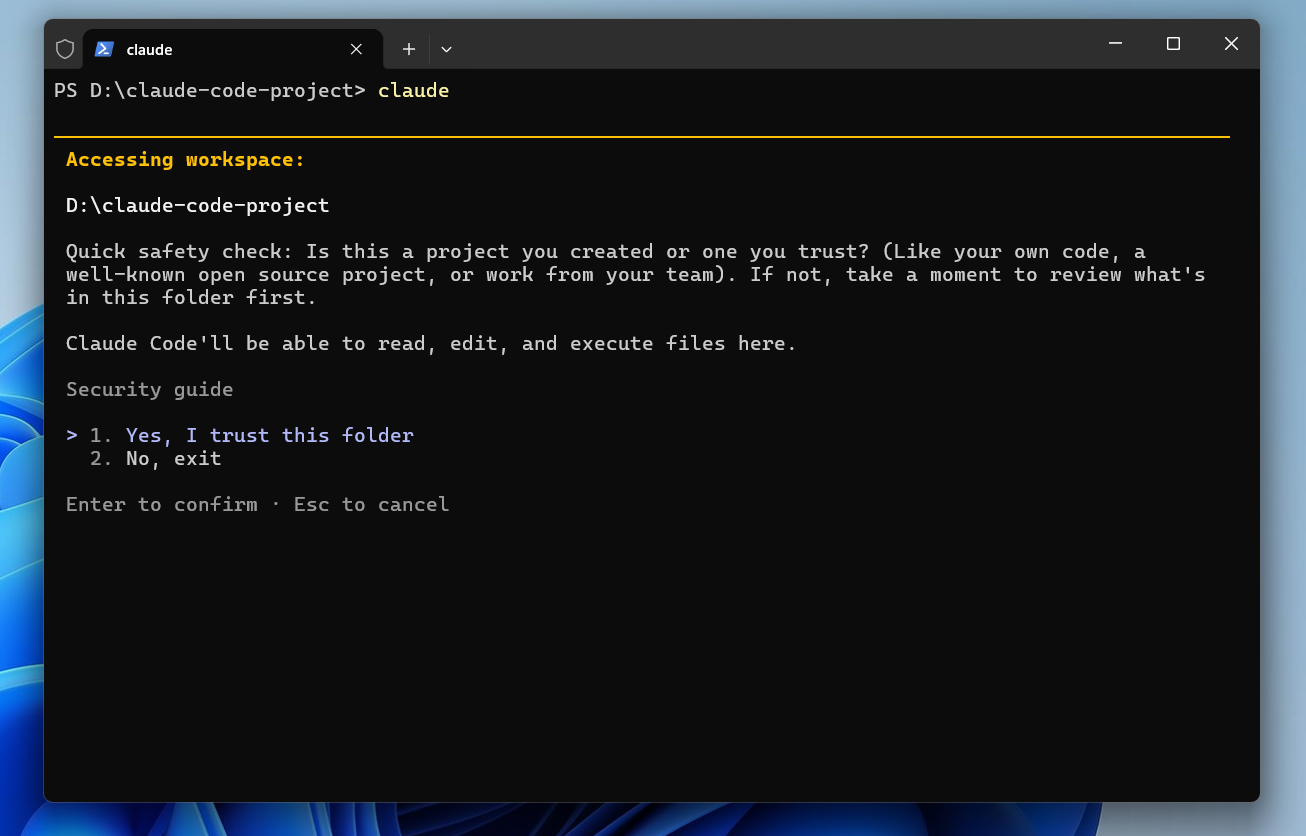
Task: Click the "Accessing workspace:" heading
Action: (185, 159)
